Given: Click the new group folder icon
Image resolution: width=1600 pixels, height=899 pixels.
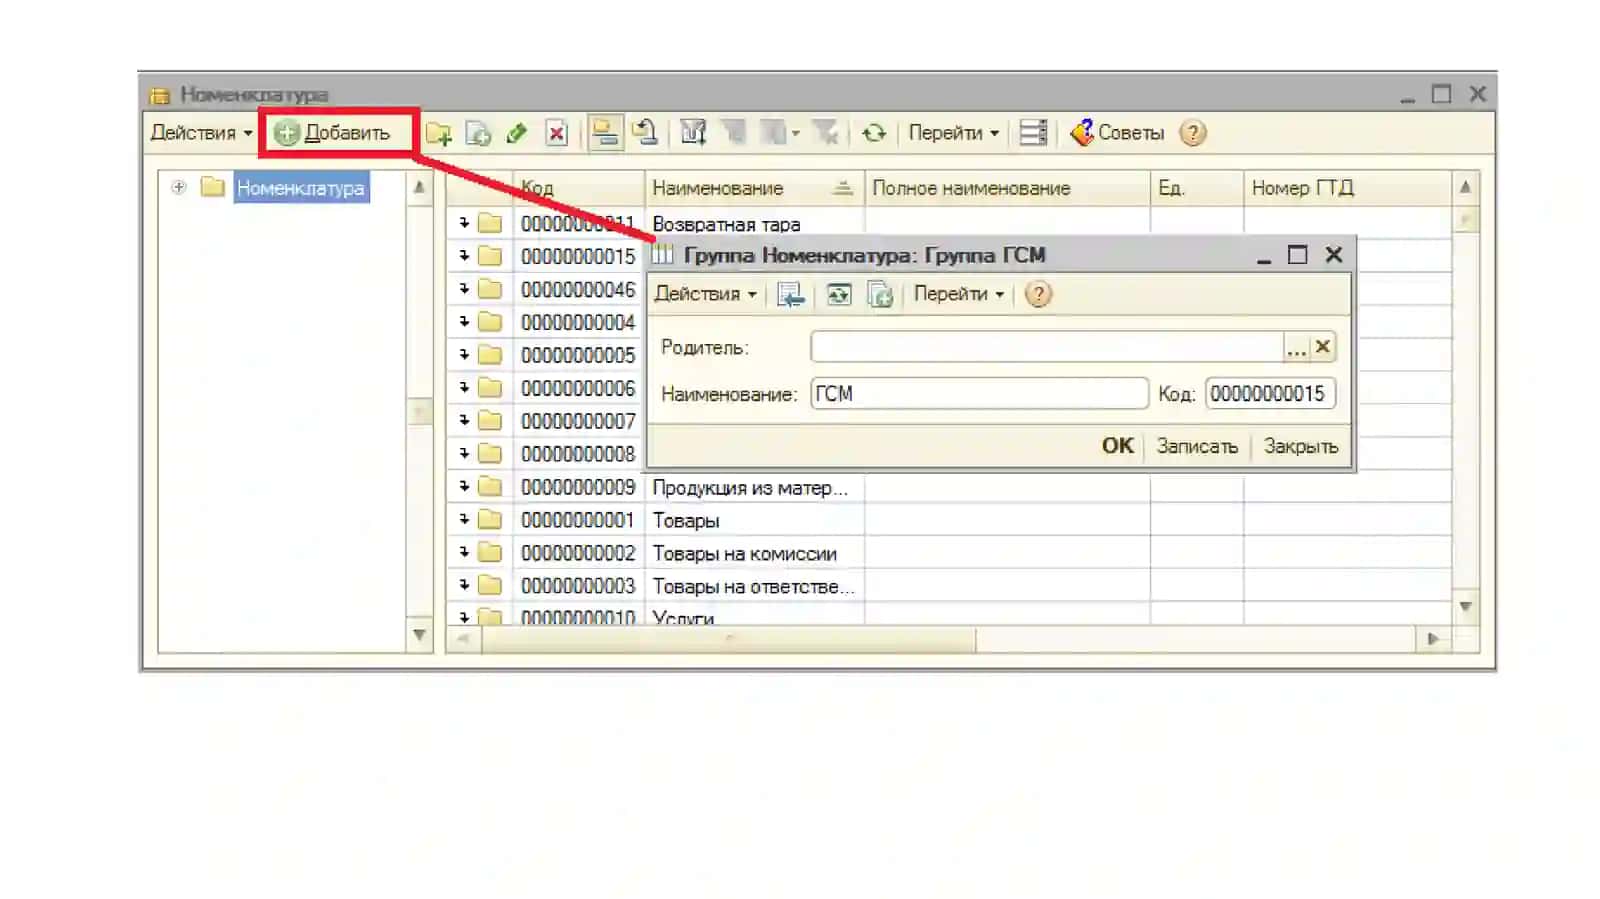Looking at the screenshot, I should click(439, 133).
